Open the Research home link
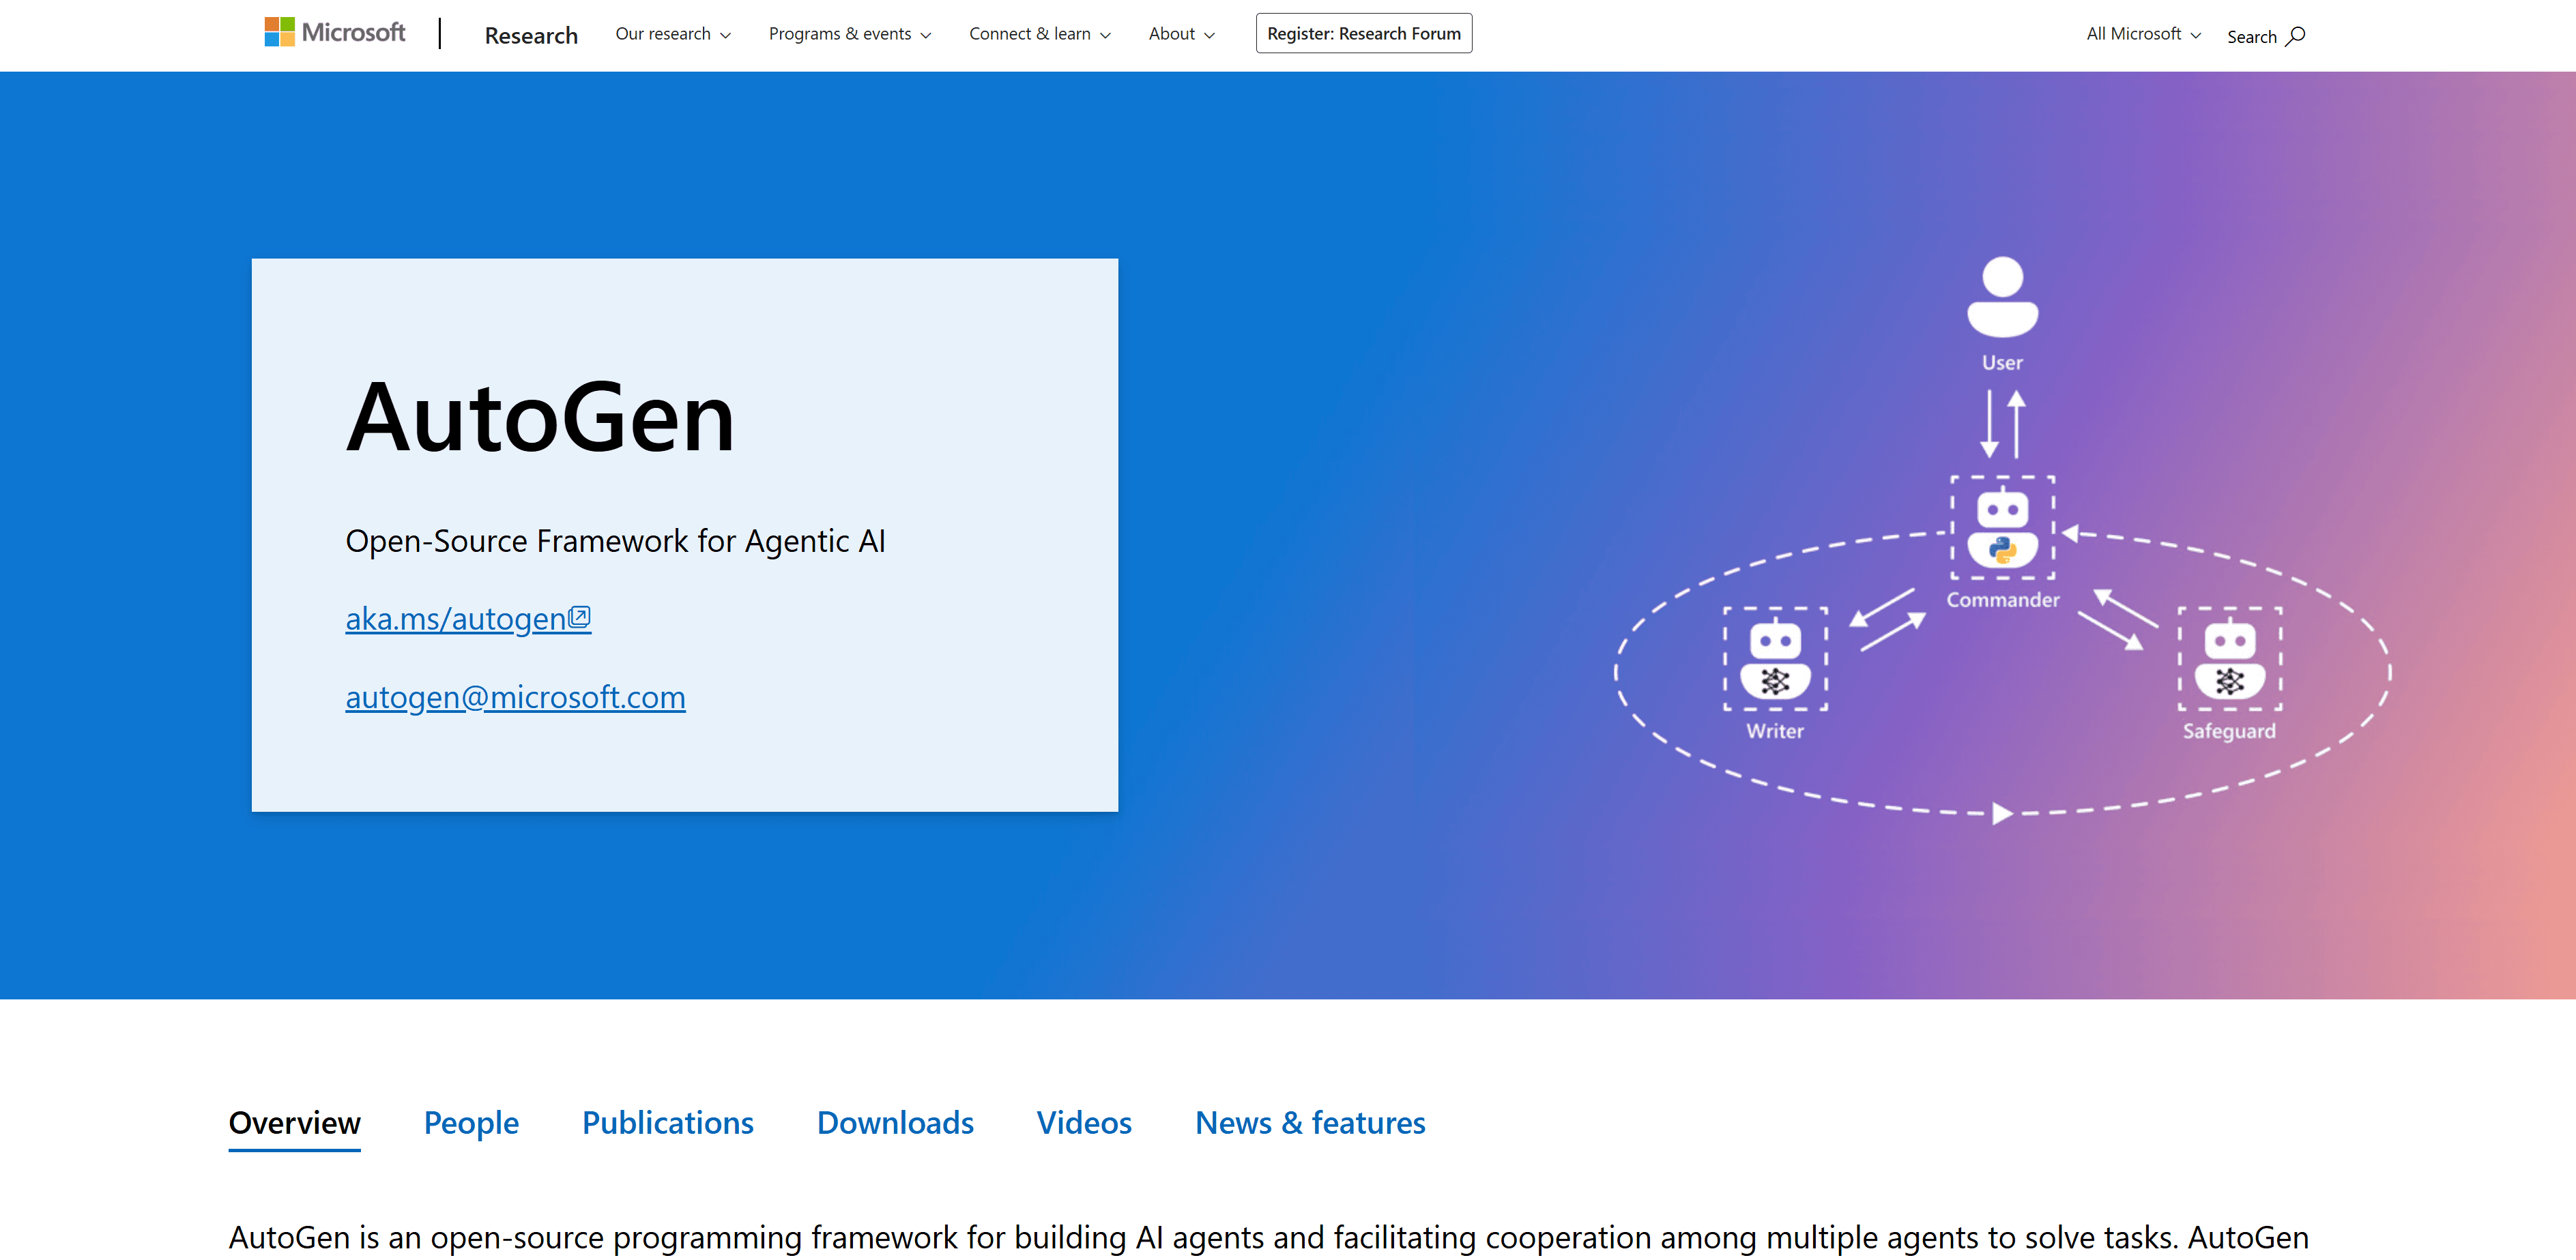 531,35
